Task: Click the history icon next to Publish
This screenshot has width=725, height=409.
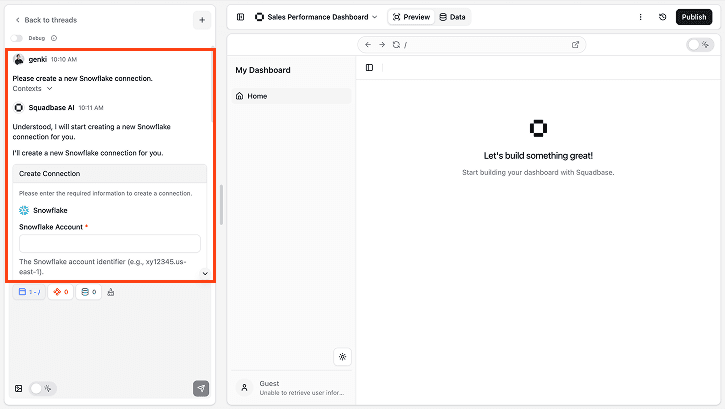Action: pos(663,17)
